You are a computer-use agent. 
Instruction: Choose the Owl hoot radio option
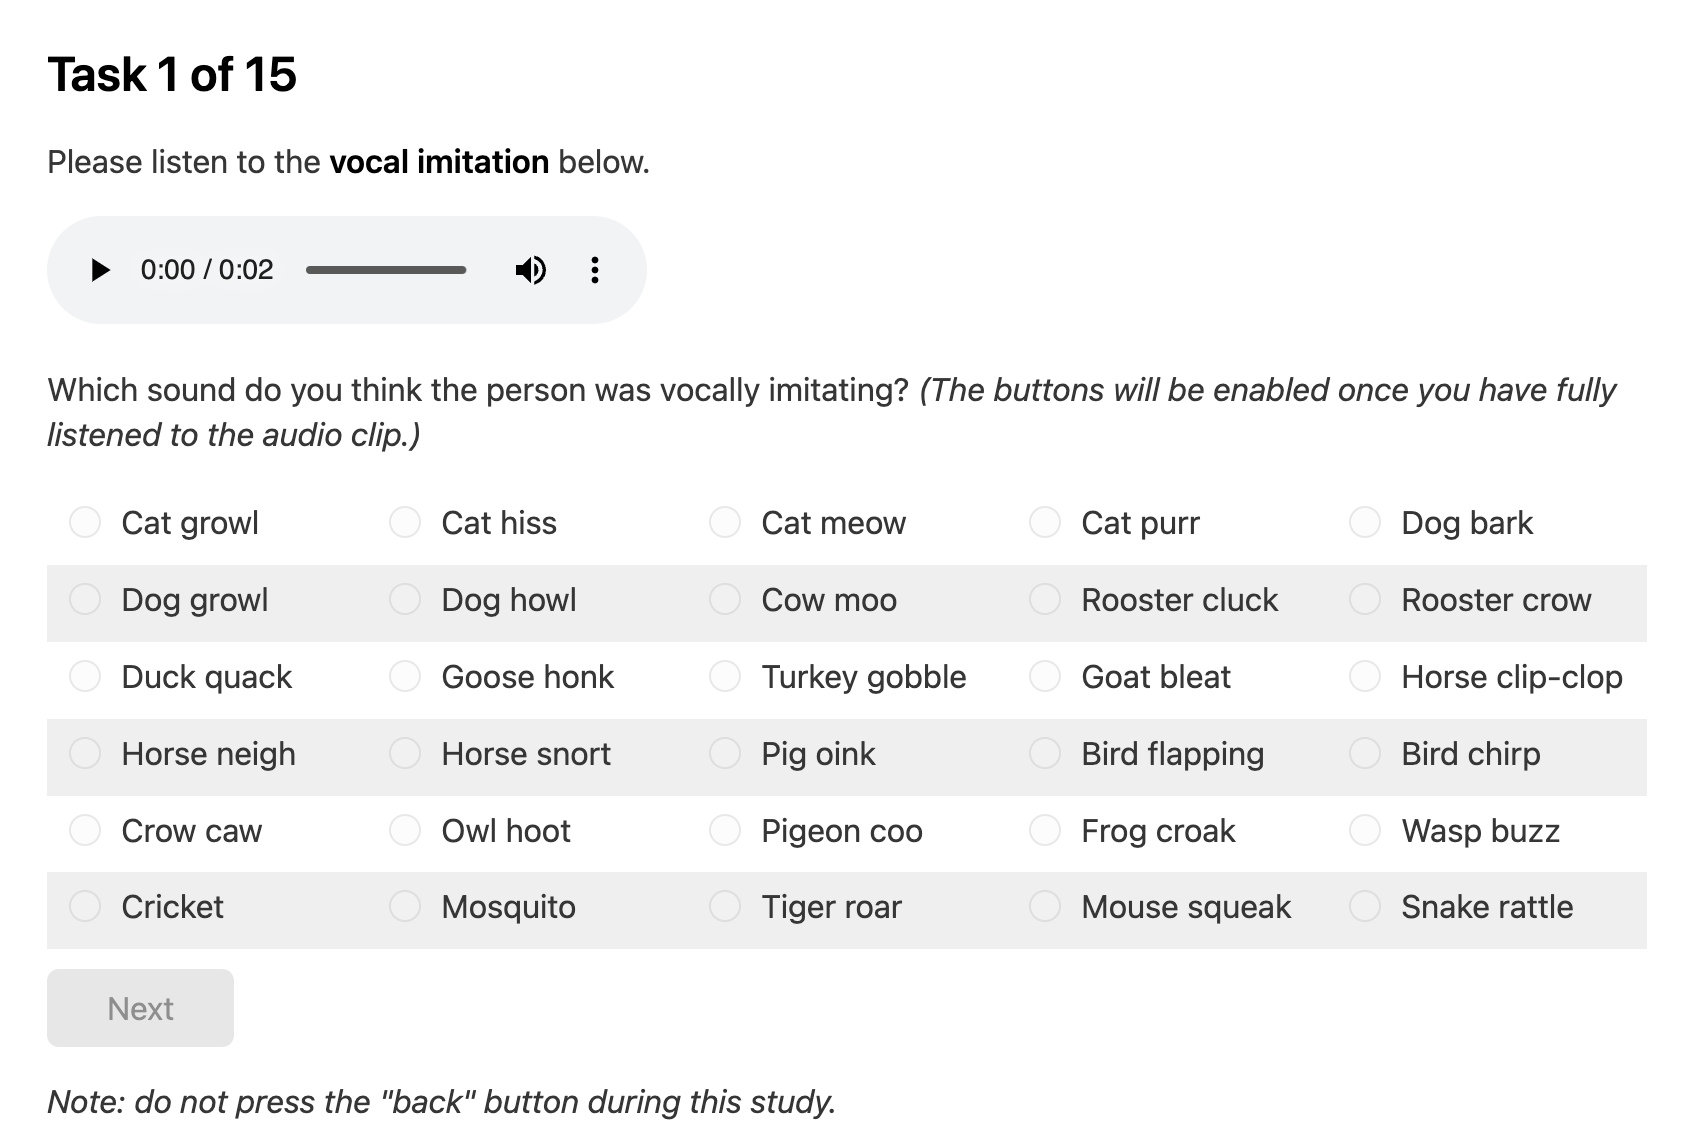click(x=405, y=830)
